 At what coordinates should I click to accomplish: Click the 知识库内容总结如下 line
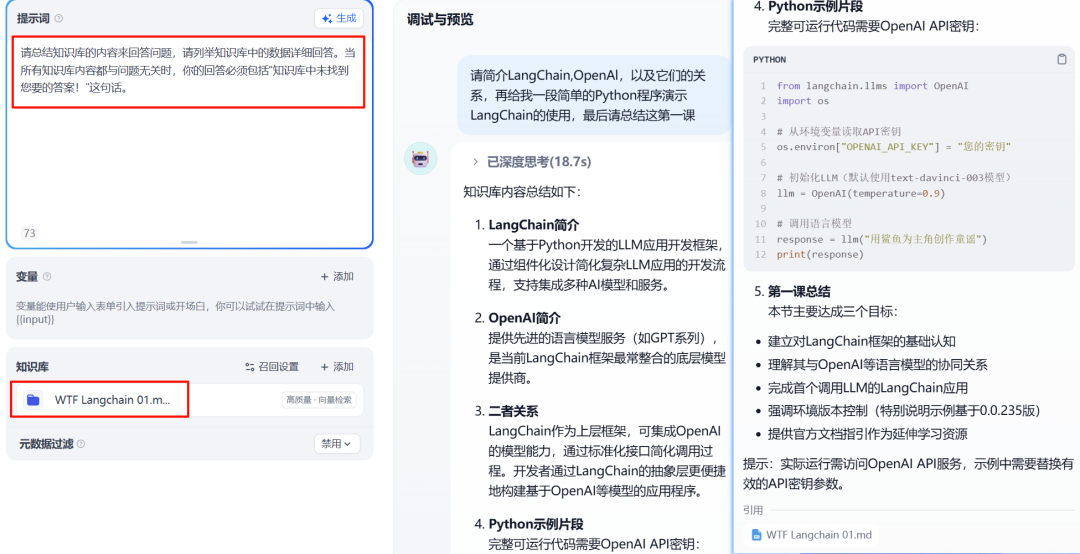pos(522,191)
